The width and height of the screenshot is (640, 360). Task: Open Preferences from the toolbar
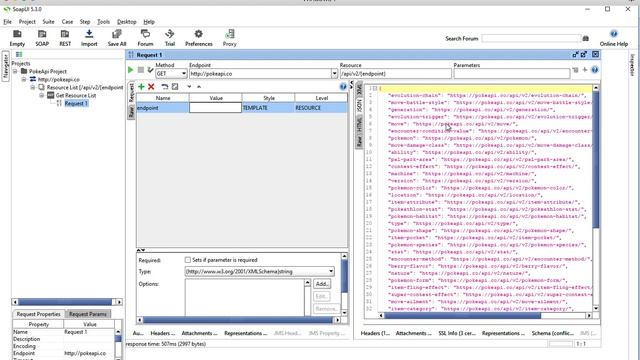(x=199, y=38)
